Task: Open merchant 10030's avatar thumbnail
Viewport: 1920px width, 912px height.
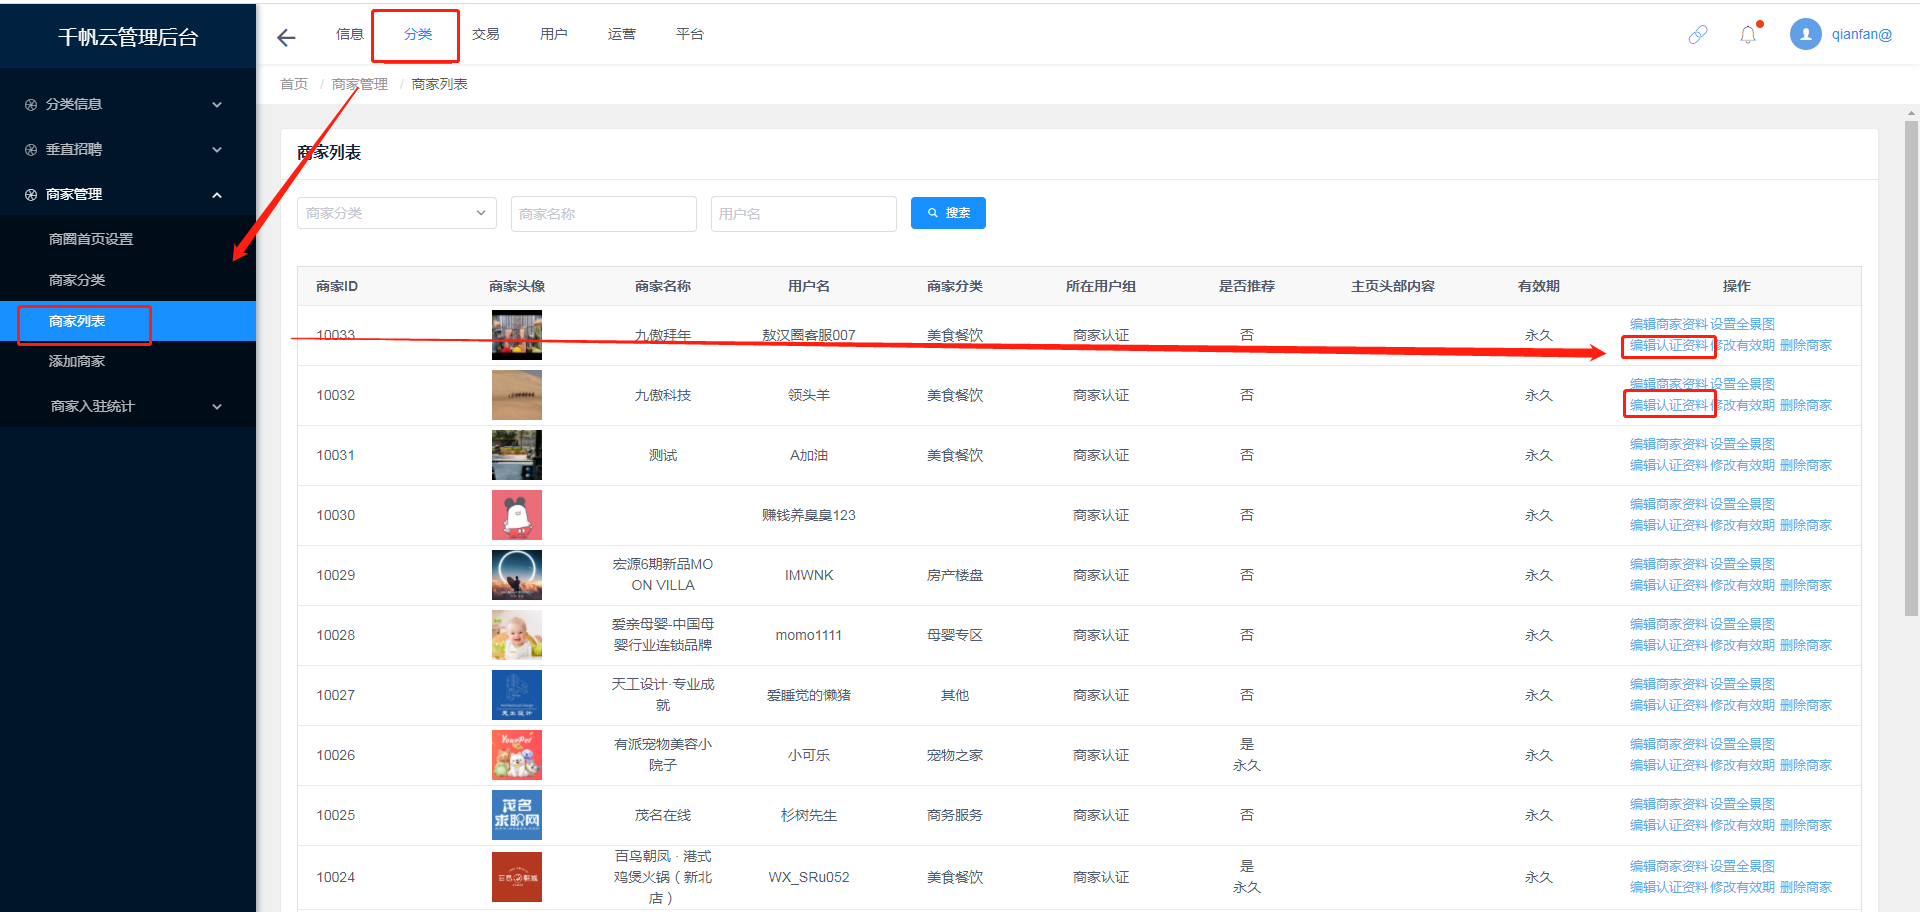Action: point(517,515)
